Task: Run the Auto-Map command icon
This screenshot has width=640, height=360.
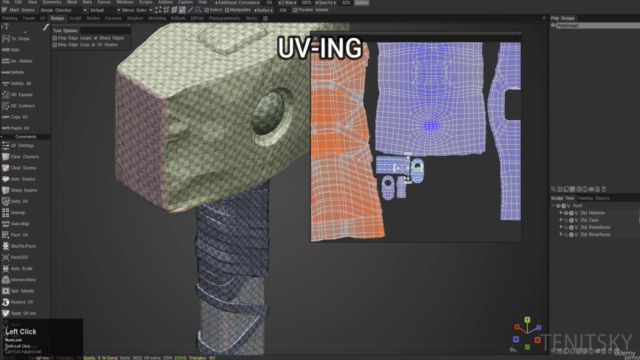Action: tap(5, 224)
